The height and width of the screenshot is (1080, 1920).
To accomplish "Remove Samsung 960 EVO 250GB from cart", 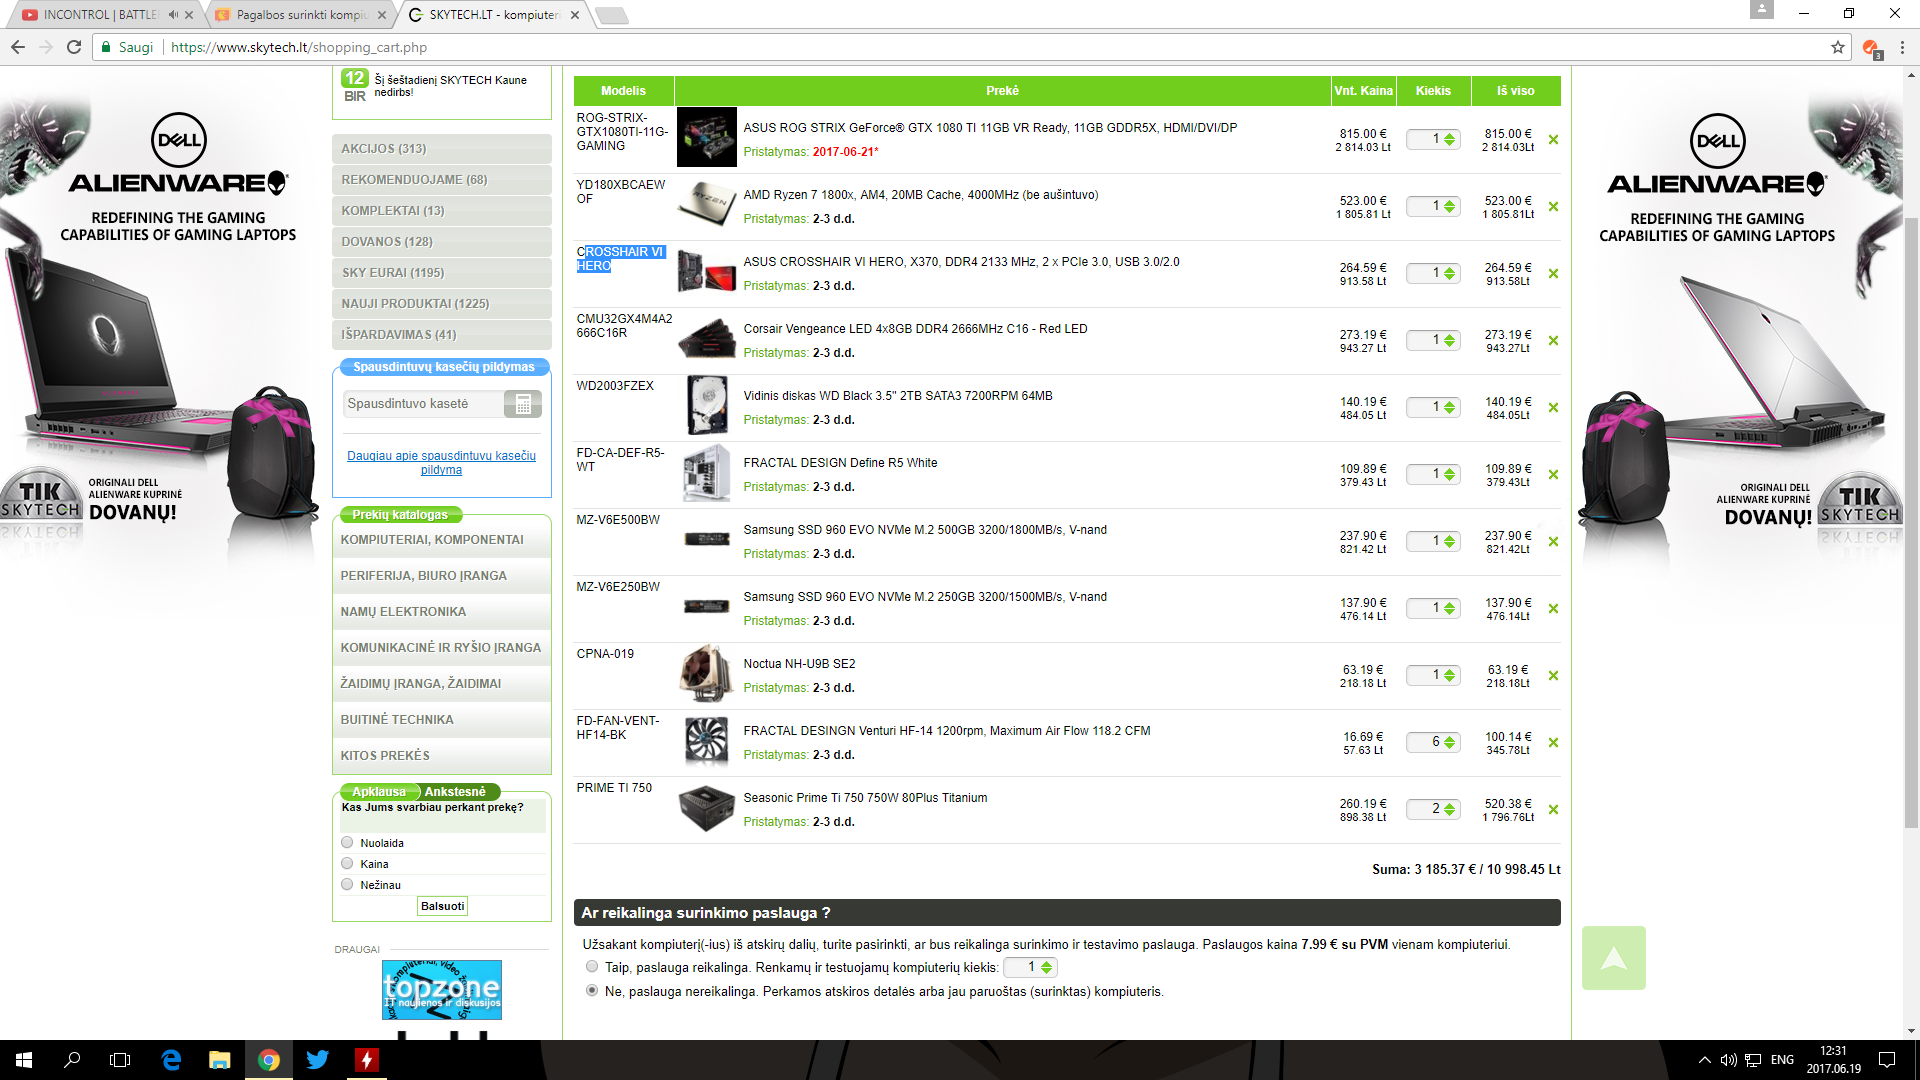I will tap(1553, 609).
